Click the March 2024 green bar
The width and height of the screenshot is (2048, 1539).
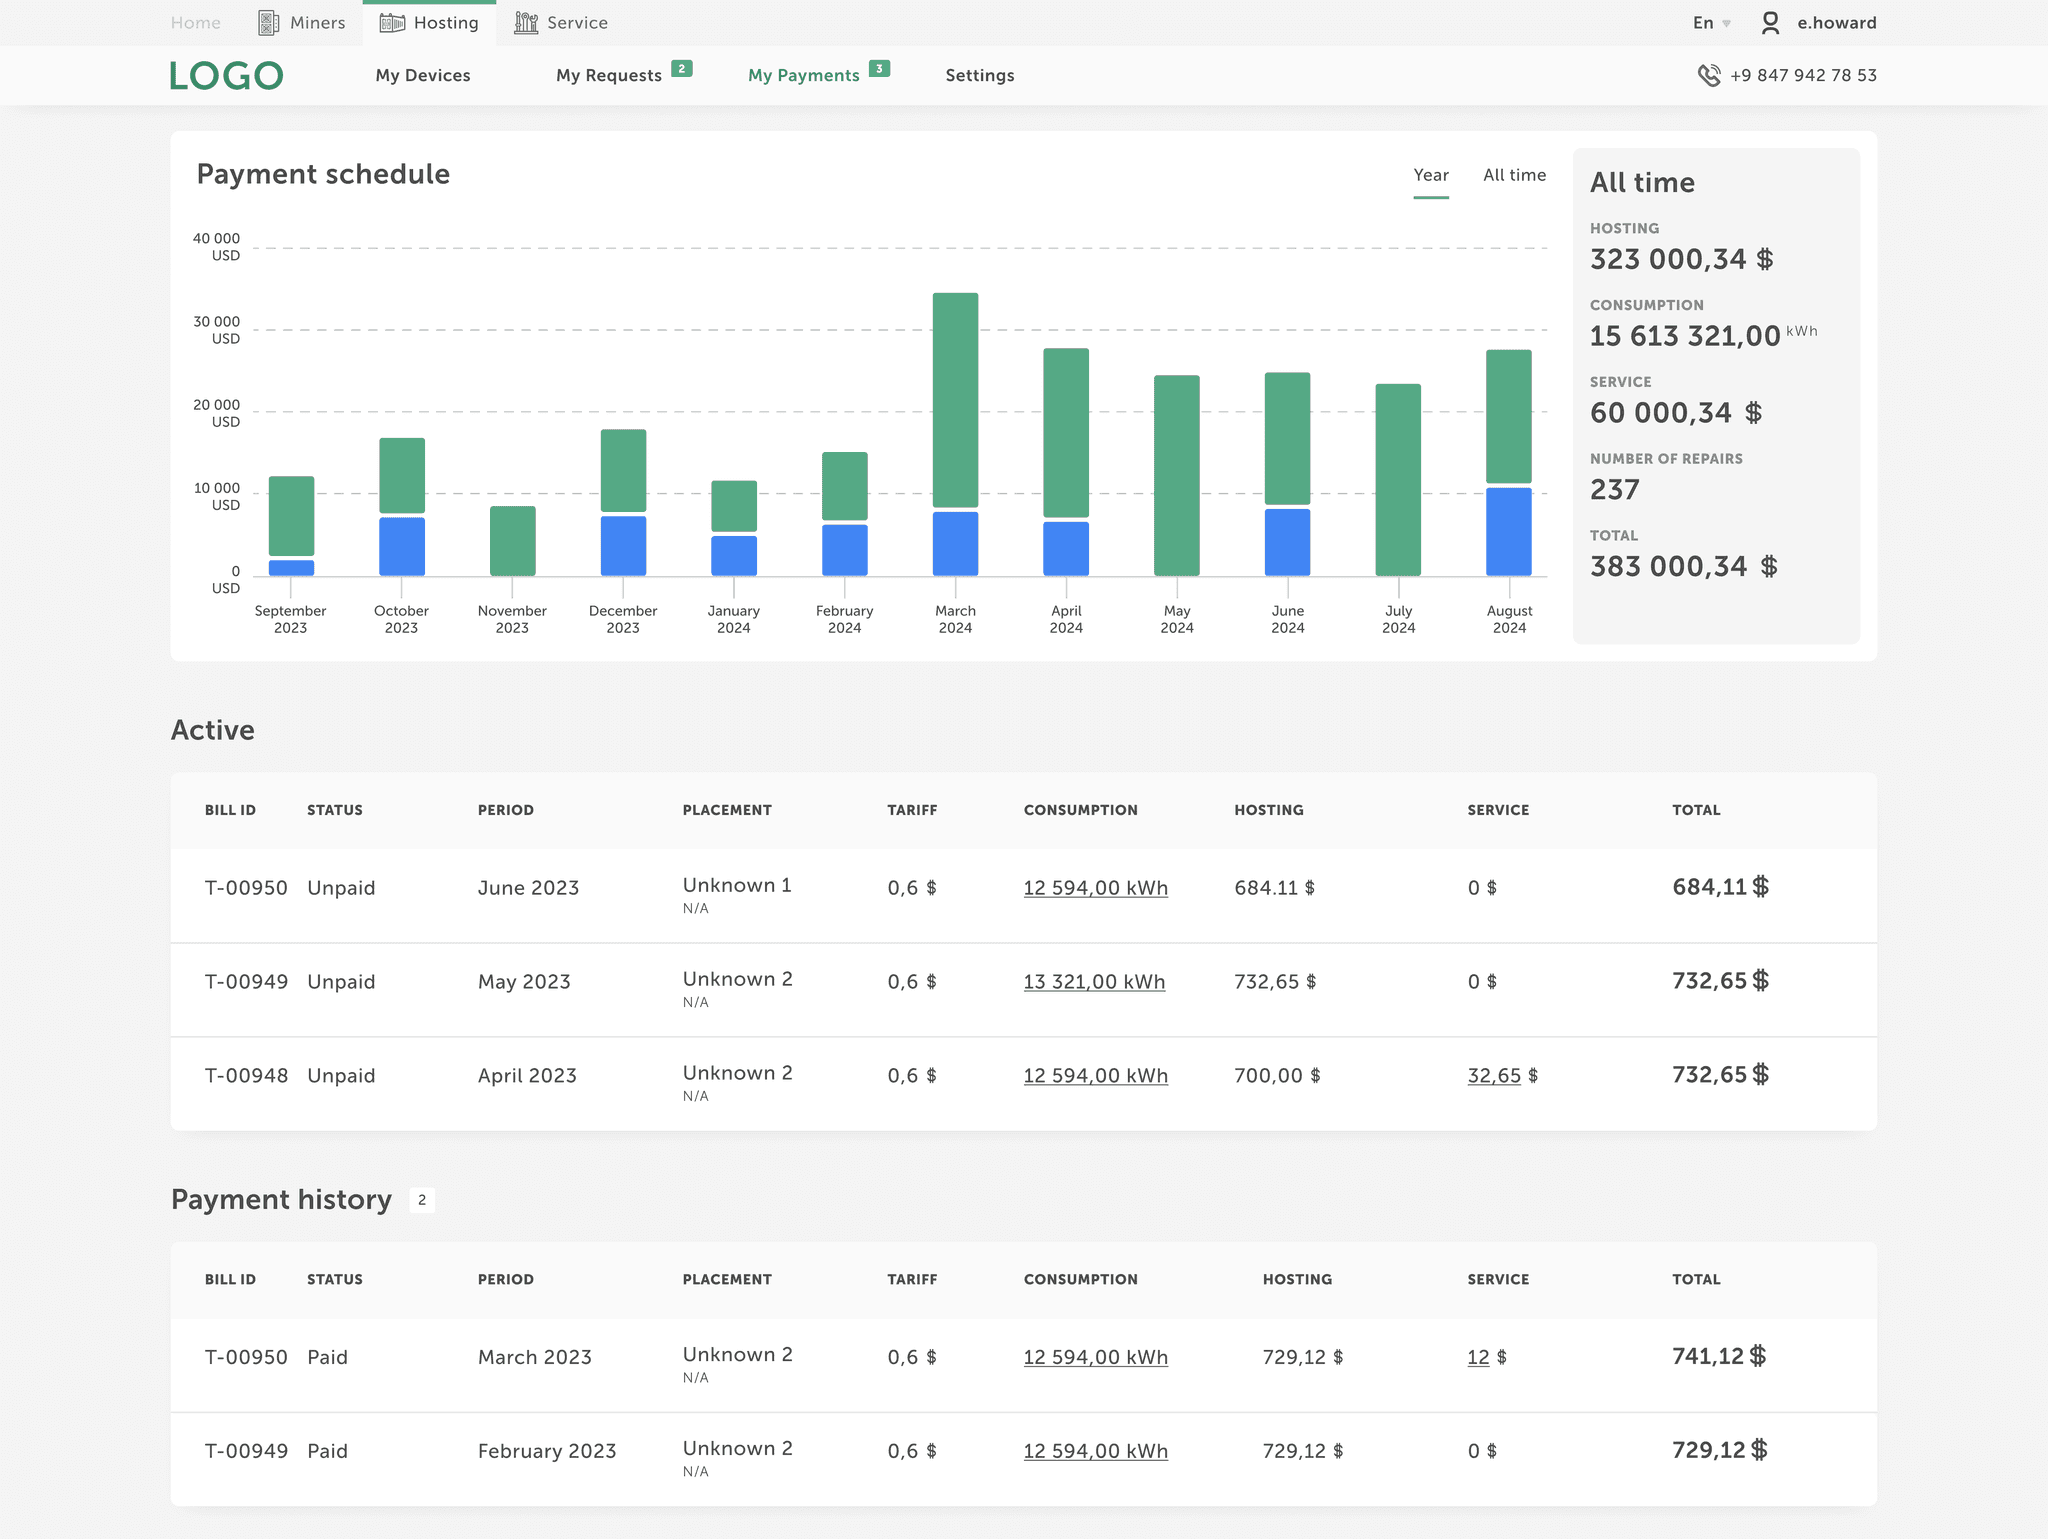point(955,400)
